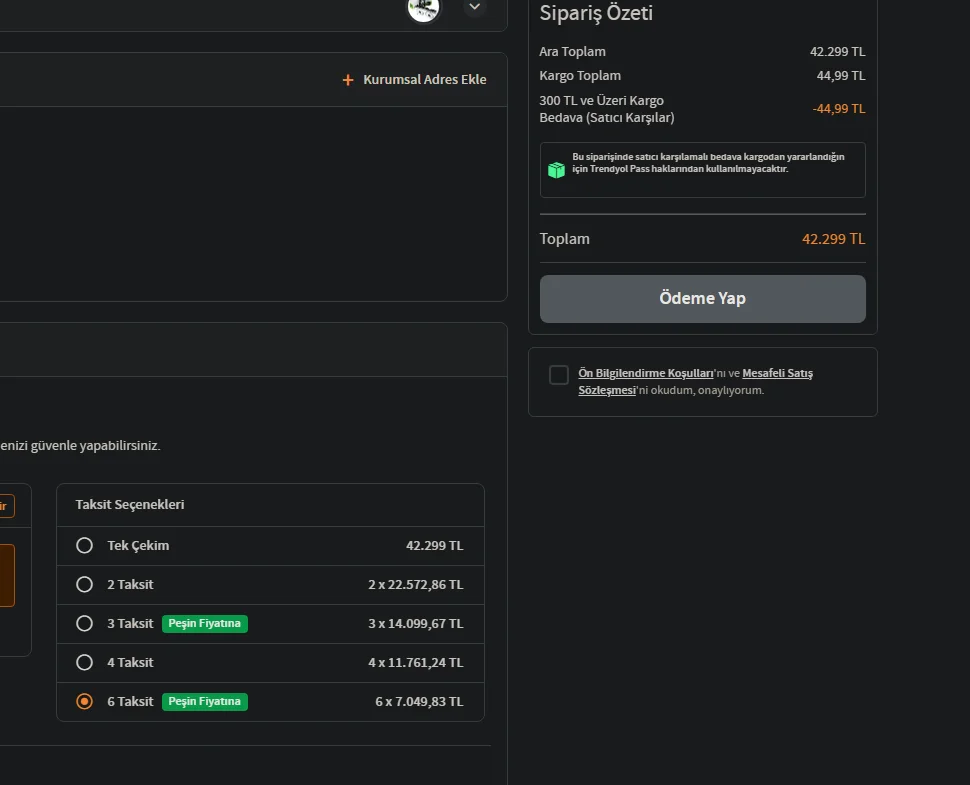Click the round profile avatar at top
970x785 pixels.
(x=423, y=8)
